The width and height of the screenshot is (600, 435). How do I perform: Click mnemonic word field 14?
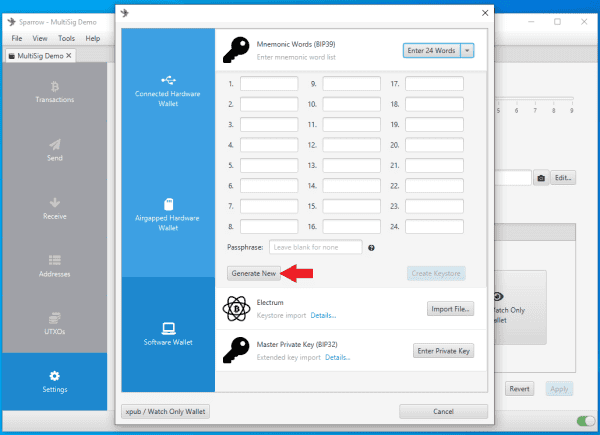(352, 186)
